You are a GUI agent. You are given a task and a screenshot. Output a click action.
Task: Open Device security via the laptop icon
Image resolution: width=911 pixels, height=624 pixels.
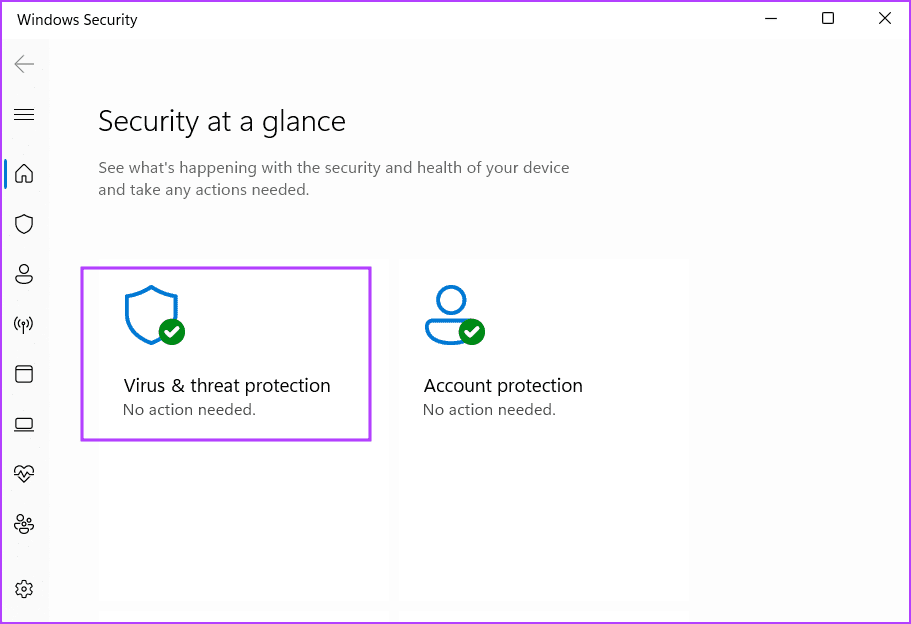pos(23,423)
